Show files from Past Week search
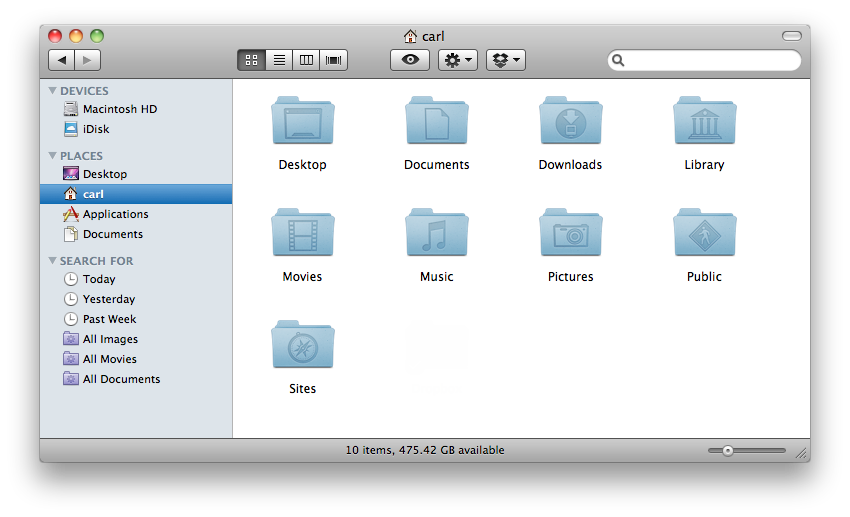The height and width of the screenshot is (517, 850). coord(136,319)
